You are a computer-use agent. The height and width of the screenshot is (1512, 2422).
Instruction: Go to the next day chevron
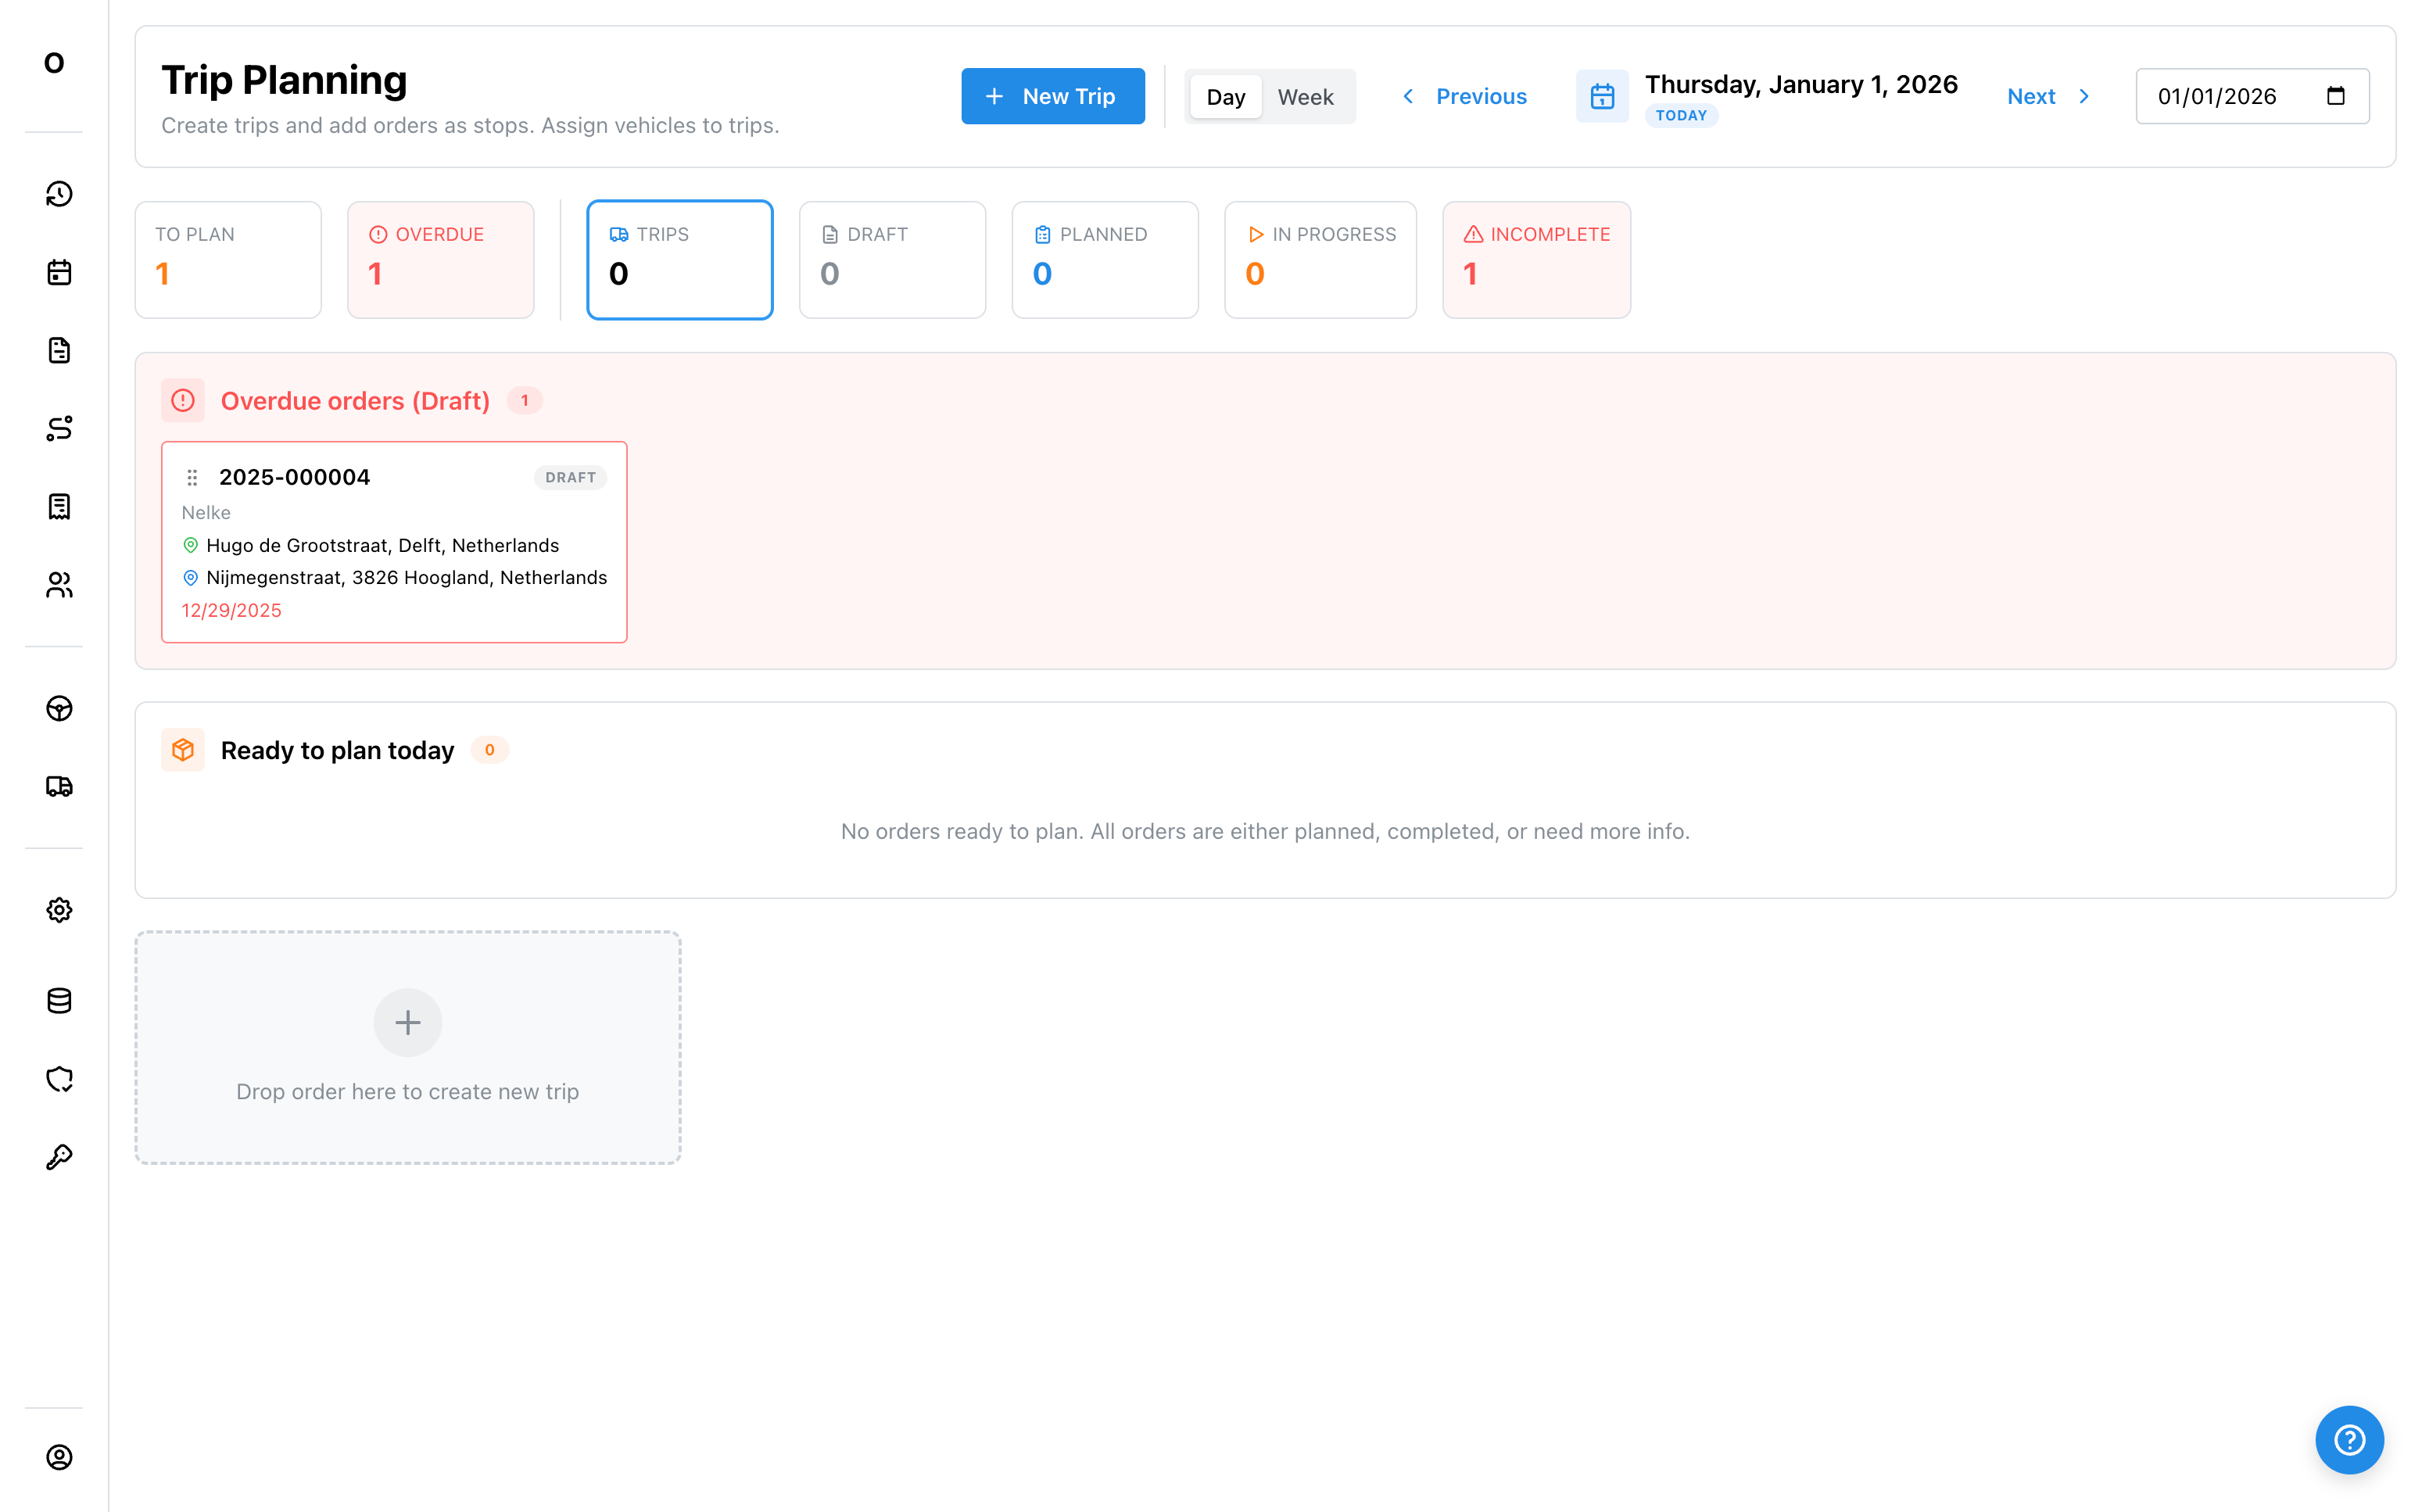(2084, 96)
